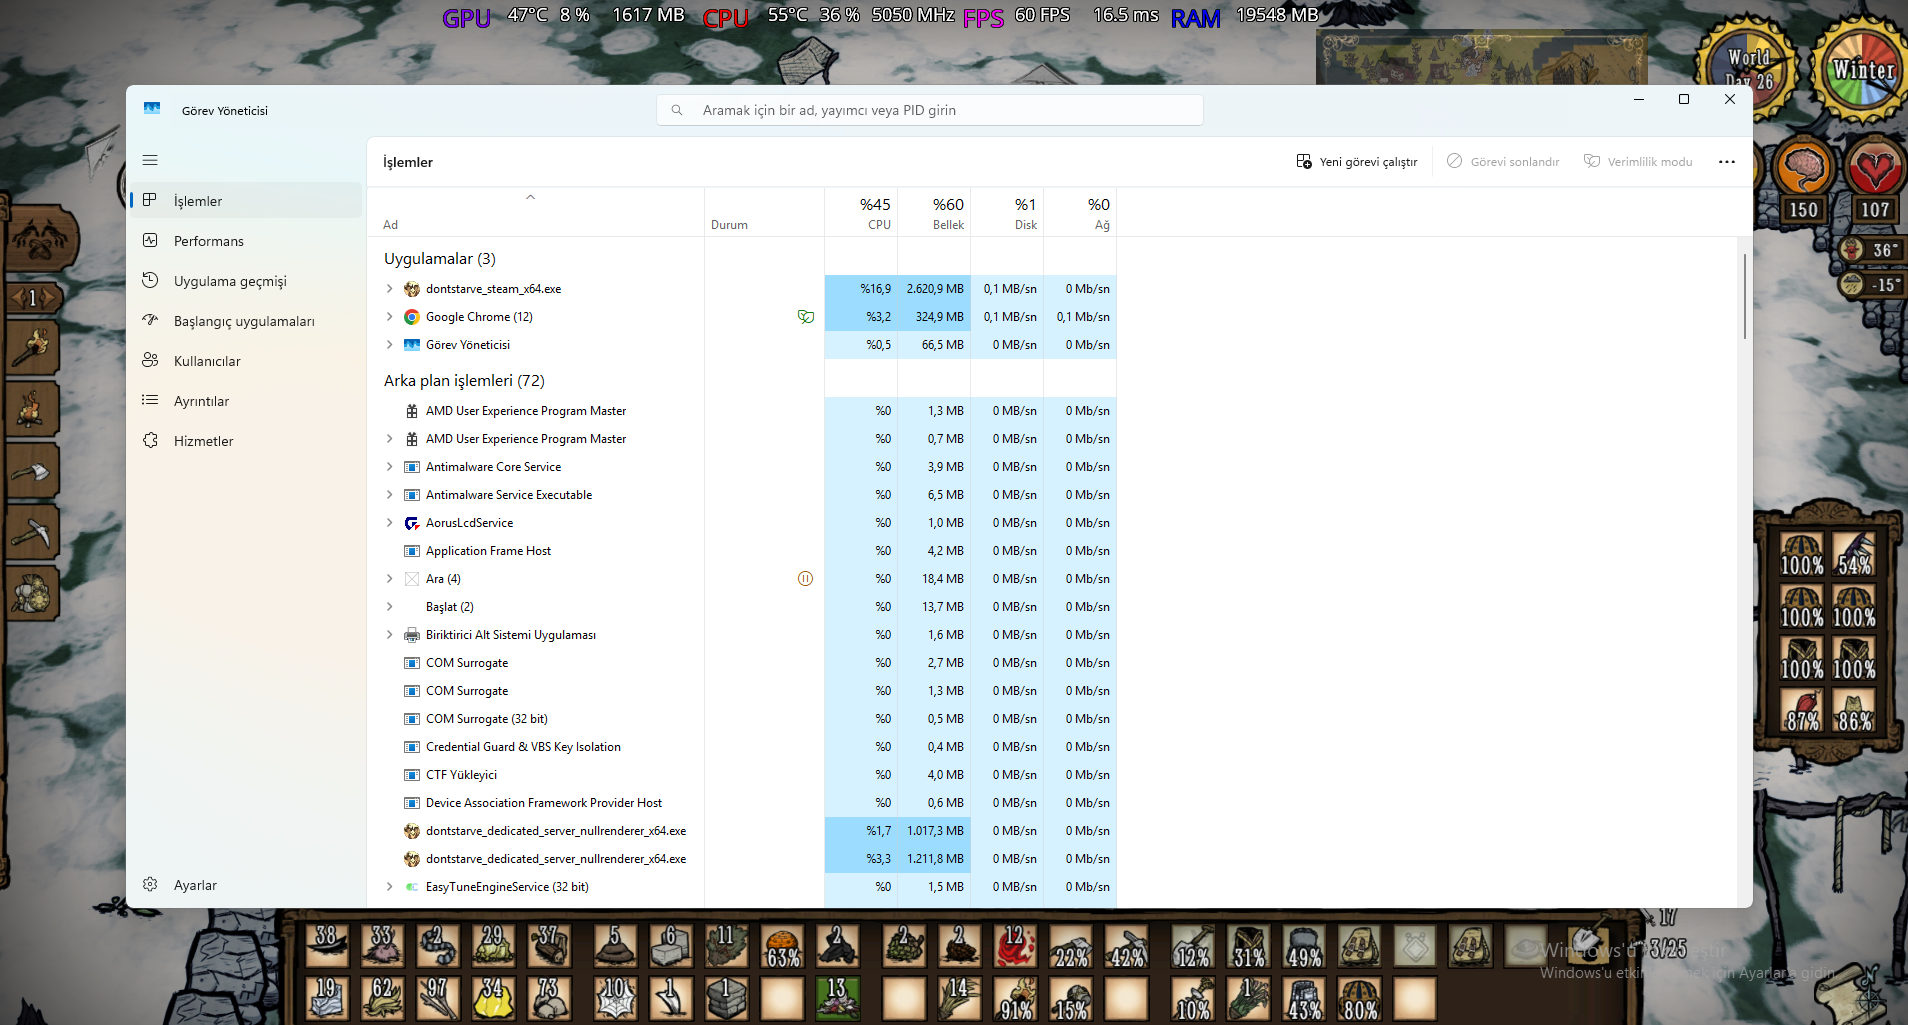The image size is (1908, 1025).
Task: Select the inventory slot with count 38
Action: 327,945
